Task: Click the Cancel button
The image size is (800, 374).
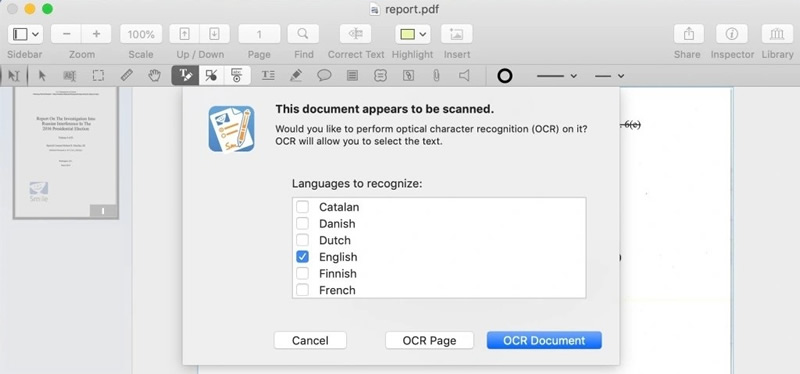Action: coord(310,340)
